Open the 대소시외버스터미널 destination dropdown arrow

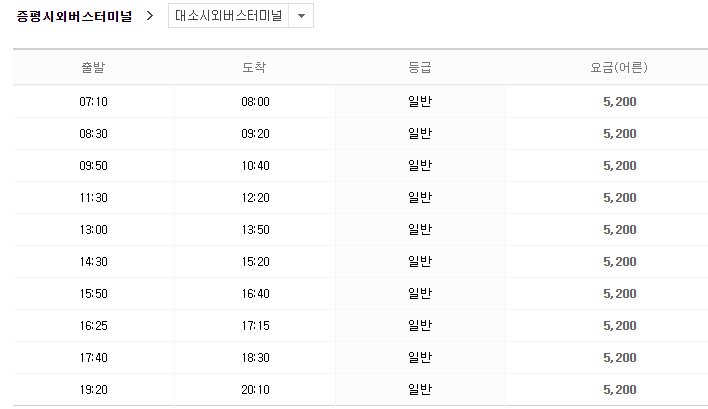pos(301,16)
